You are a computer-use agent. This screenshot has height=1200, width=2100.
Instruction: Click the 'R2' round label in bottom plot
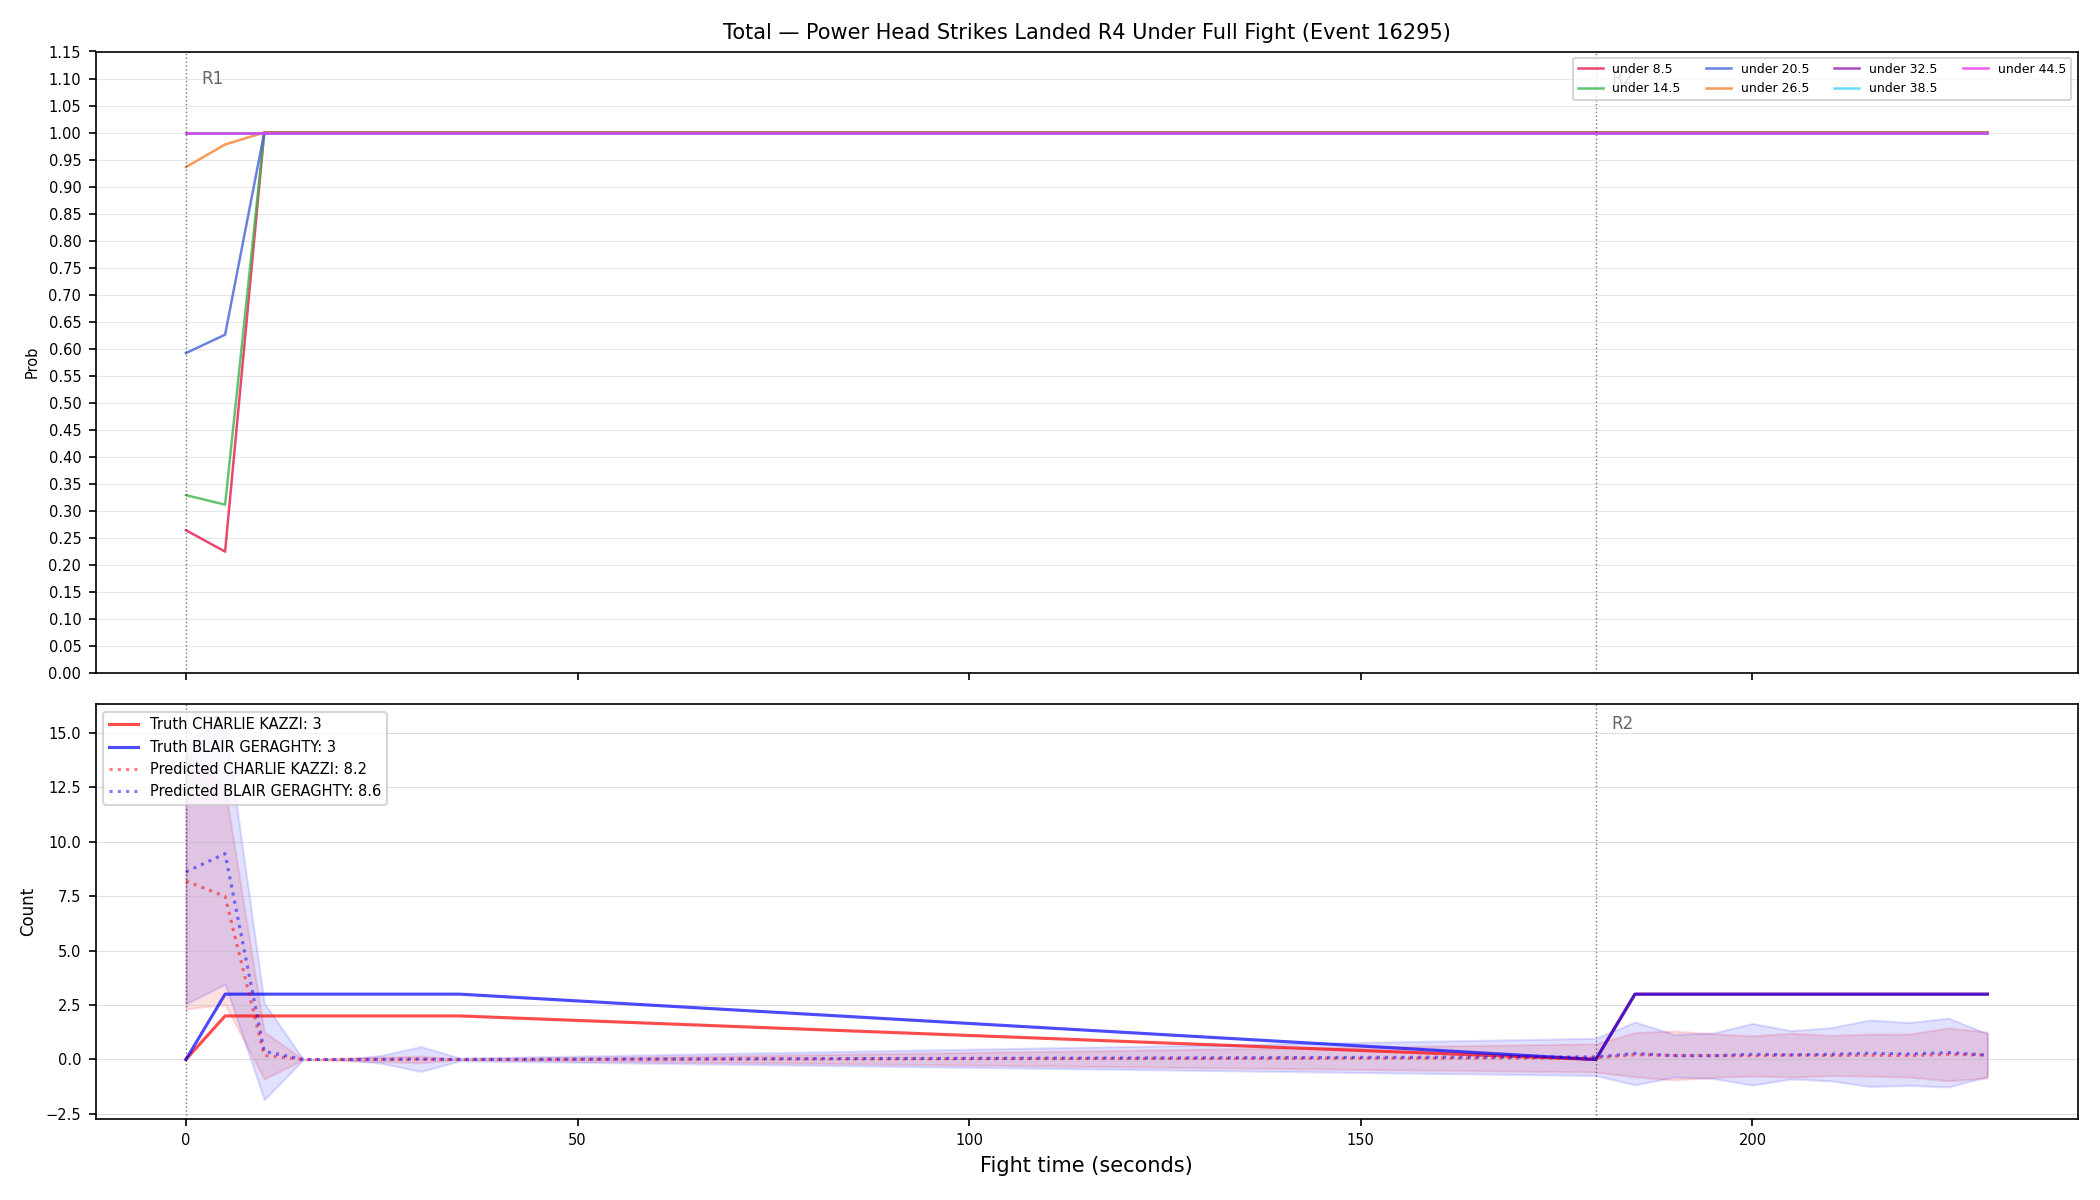pos(1622,723)
